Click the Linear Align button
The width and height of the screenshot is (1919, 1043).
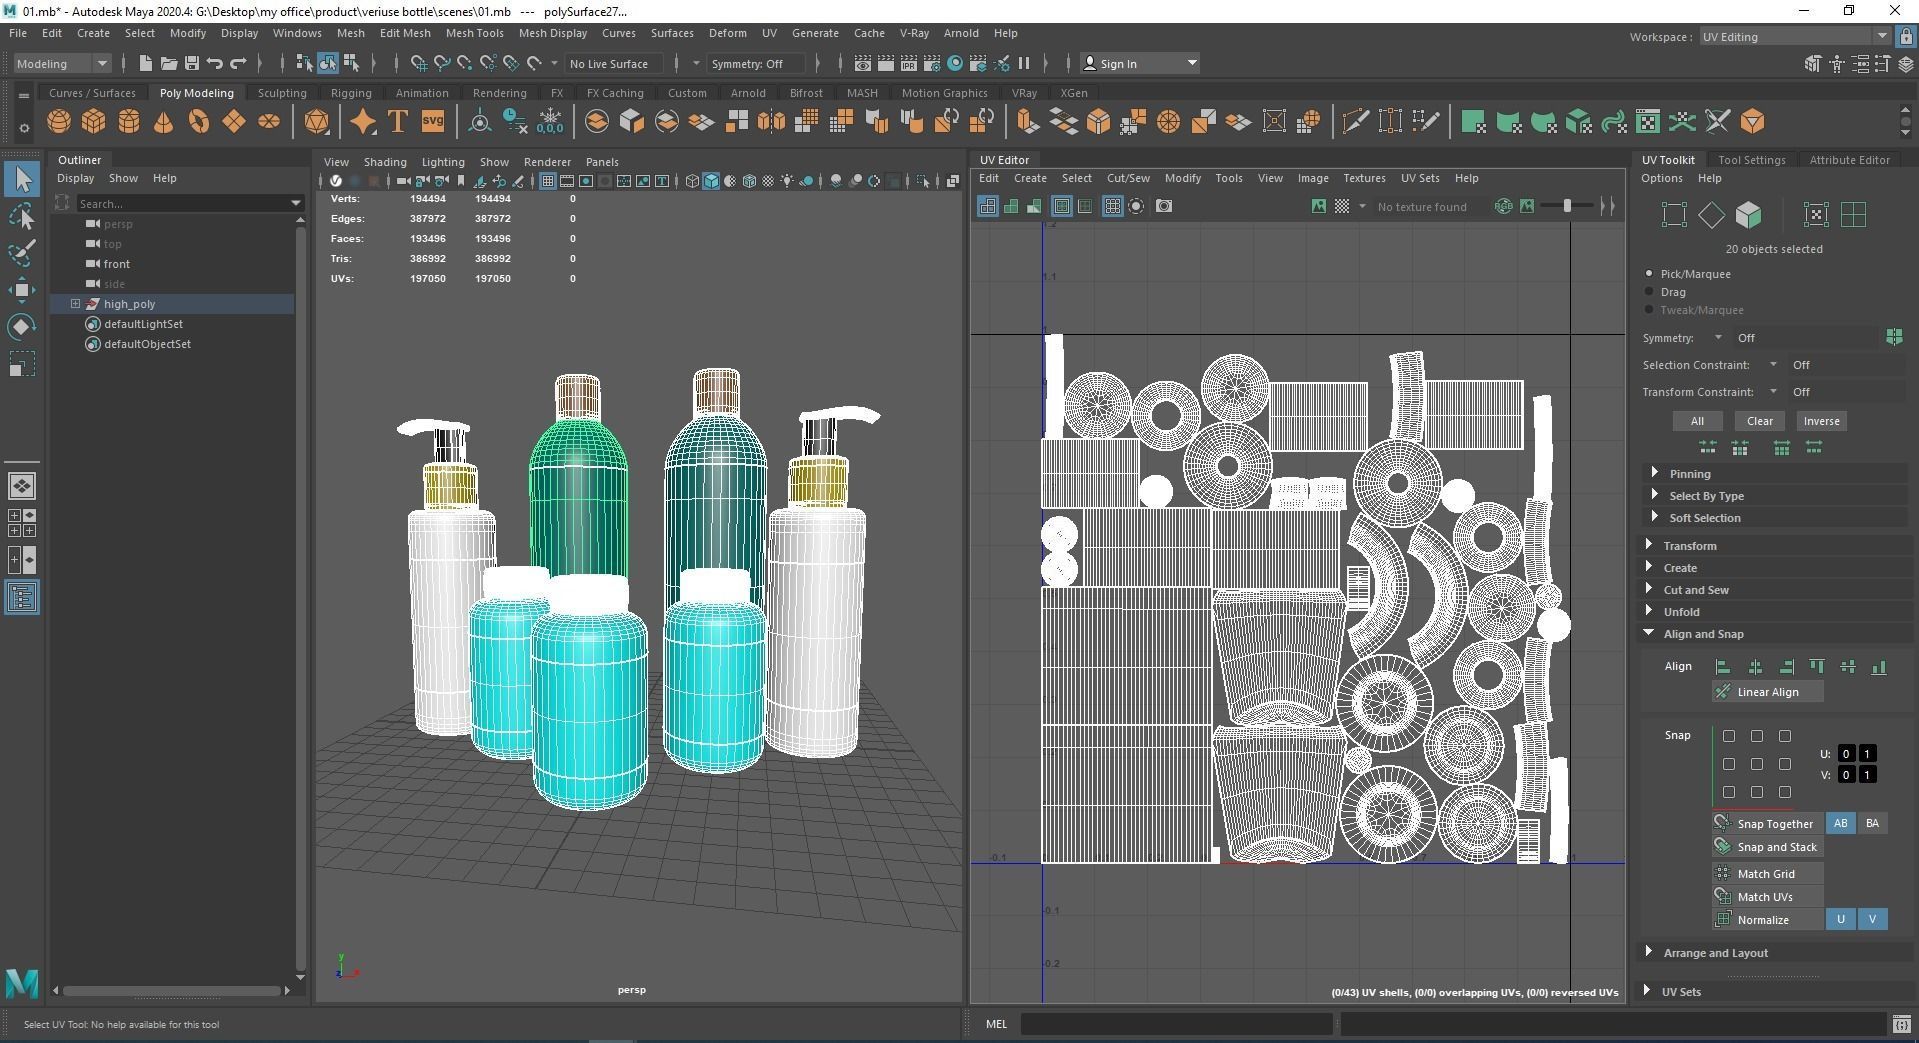(1767, 692)
